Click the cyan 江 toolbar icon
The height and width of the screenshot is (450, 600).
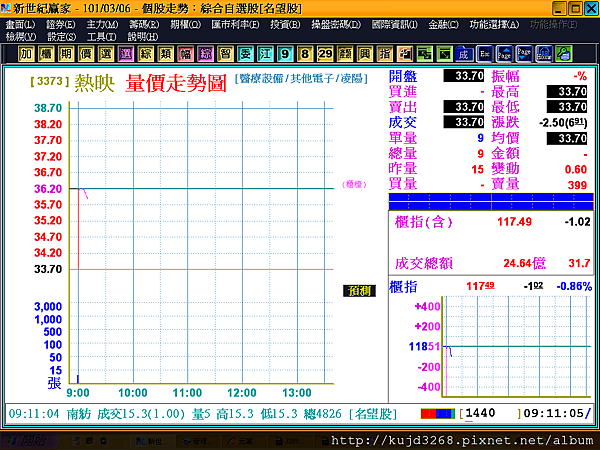265,54
